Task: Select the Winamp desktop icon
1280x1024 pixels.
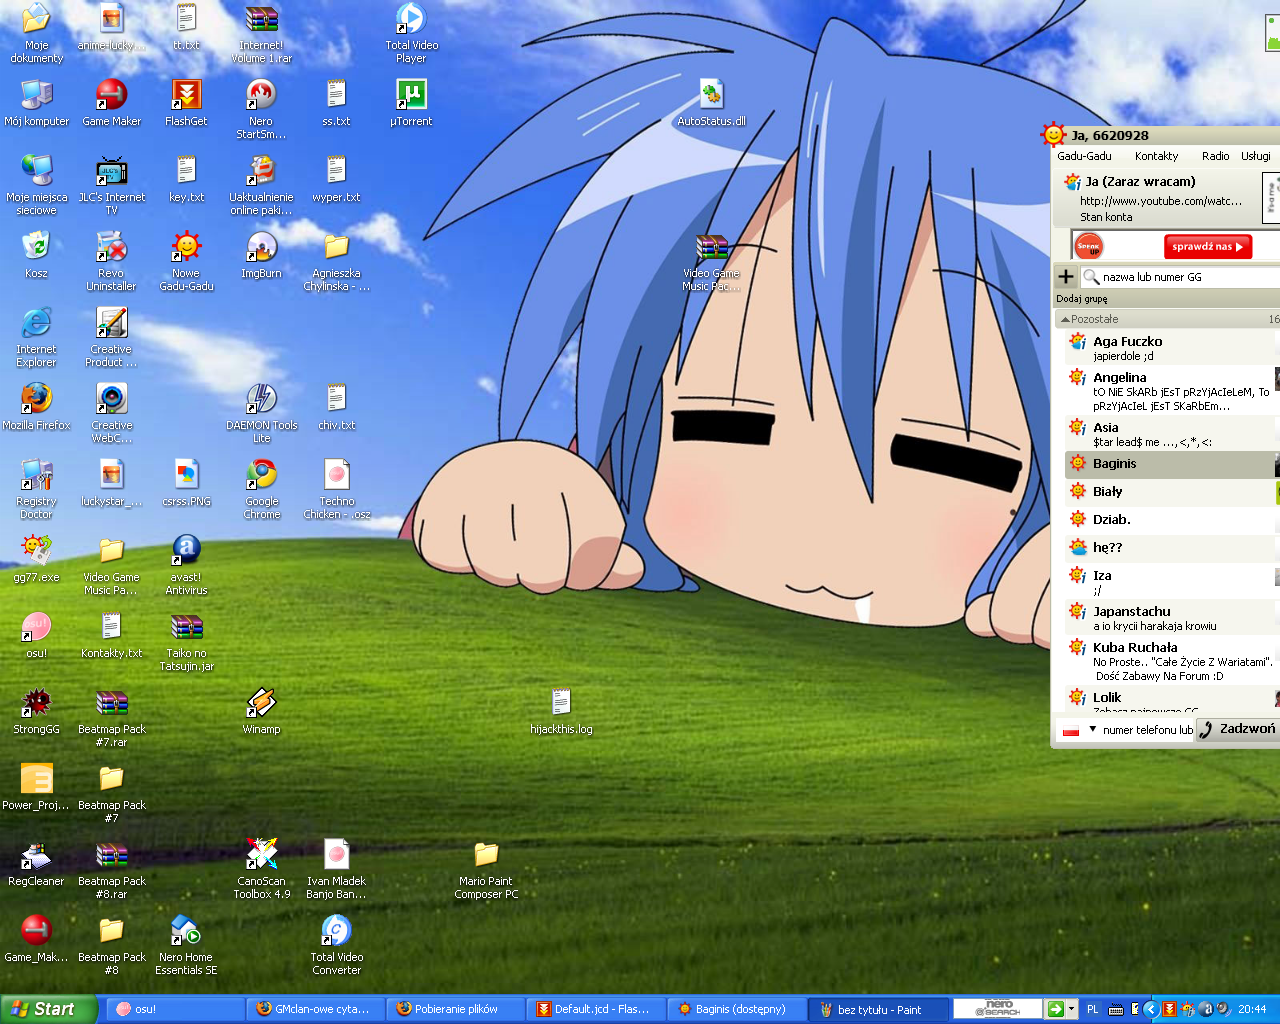Action: 261,704
